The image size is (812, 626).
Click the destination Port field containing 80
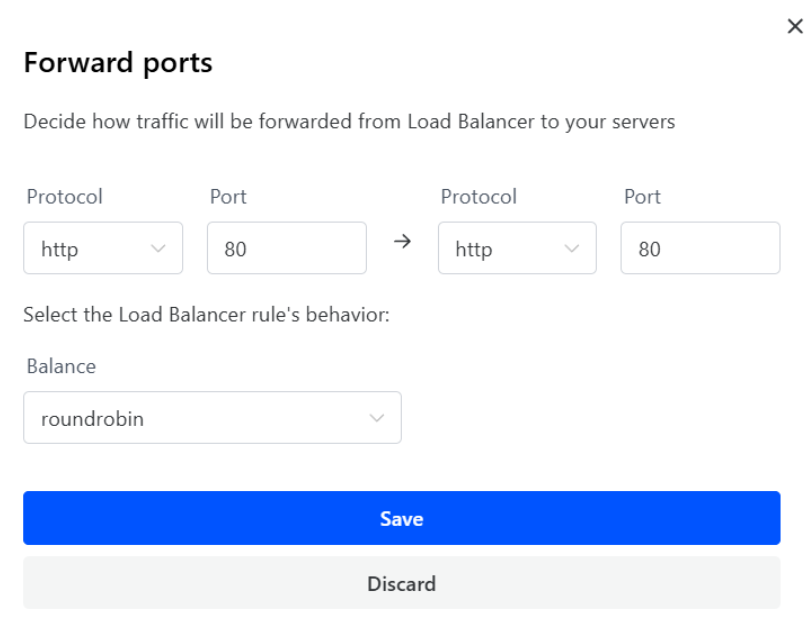(x=700, y=249)
